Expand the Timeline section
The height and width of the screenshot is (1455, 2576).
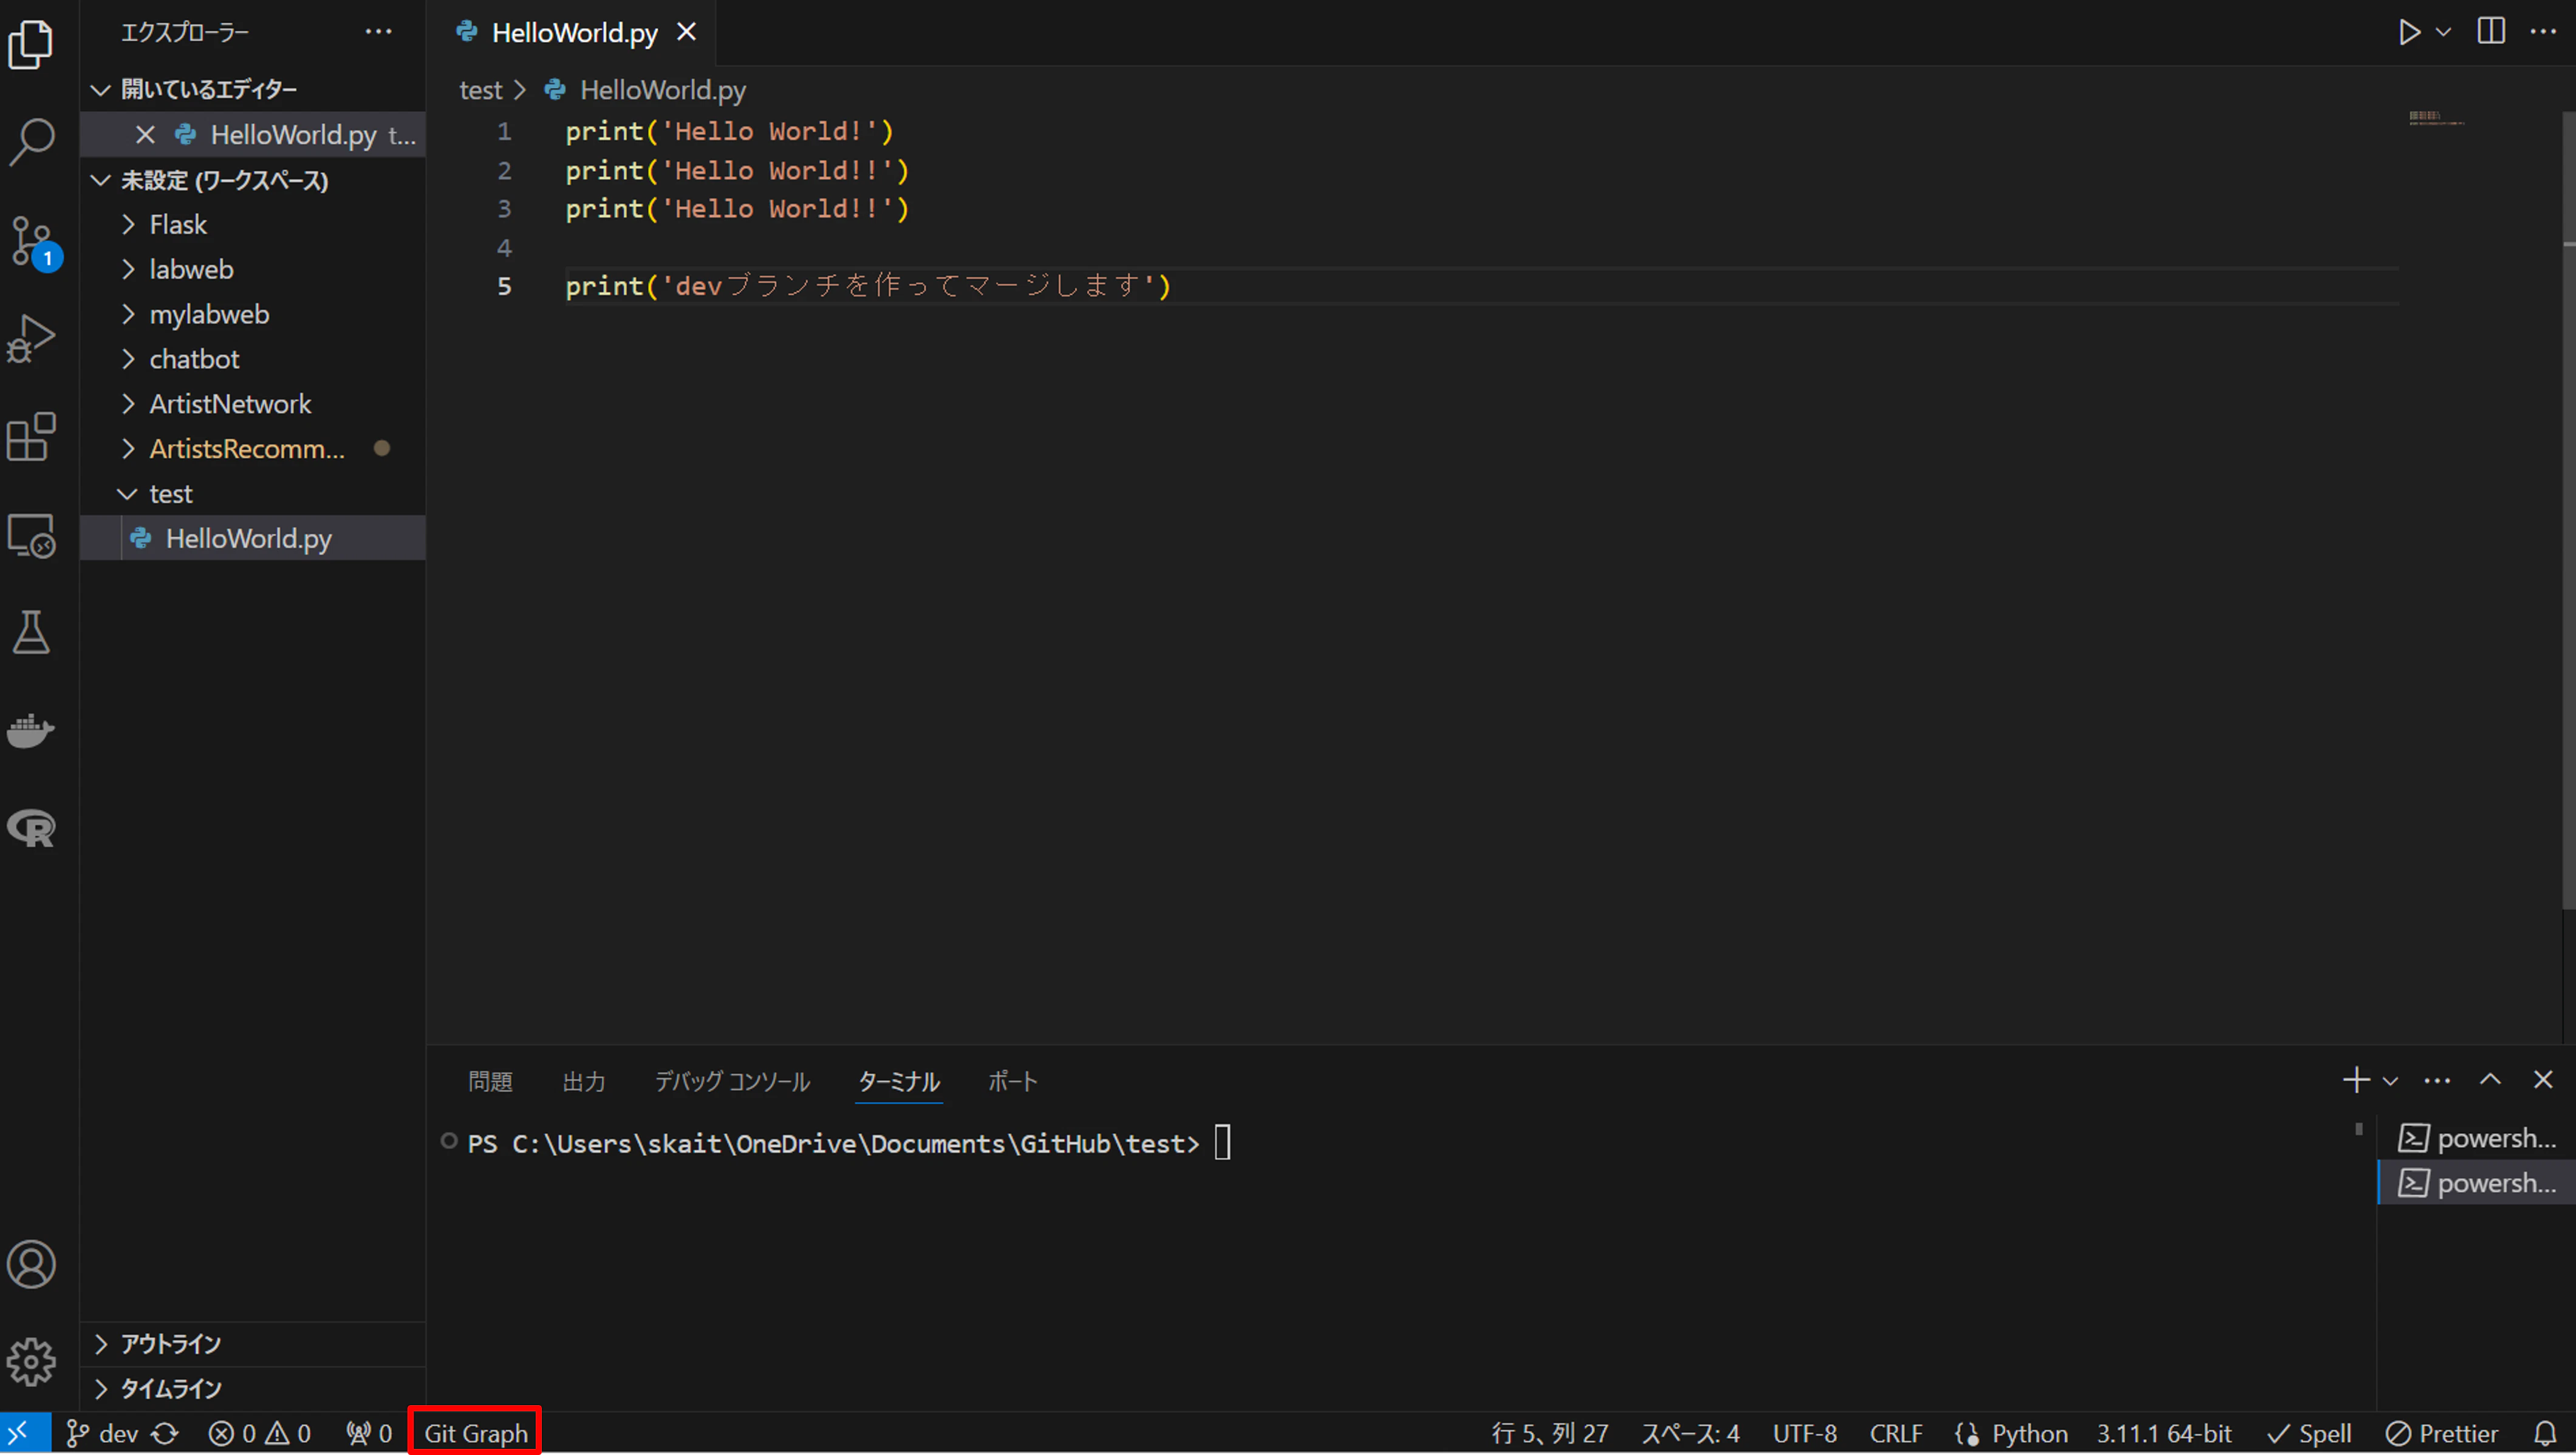click(x=253, y=1388)
